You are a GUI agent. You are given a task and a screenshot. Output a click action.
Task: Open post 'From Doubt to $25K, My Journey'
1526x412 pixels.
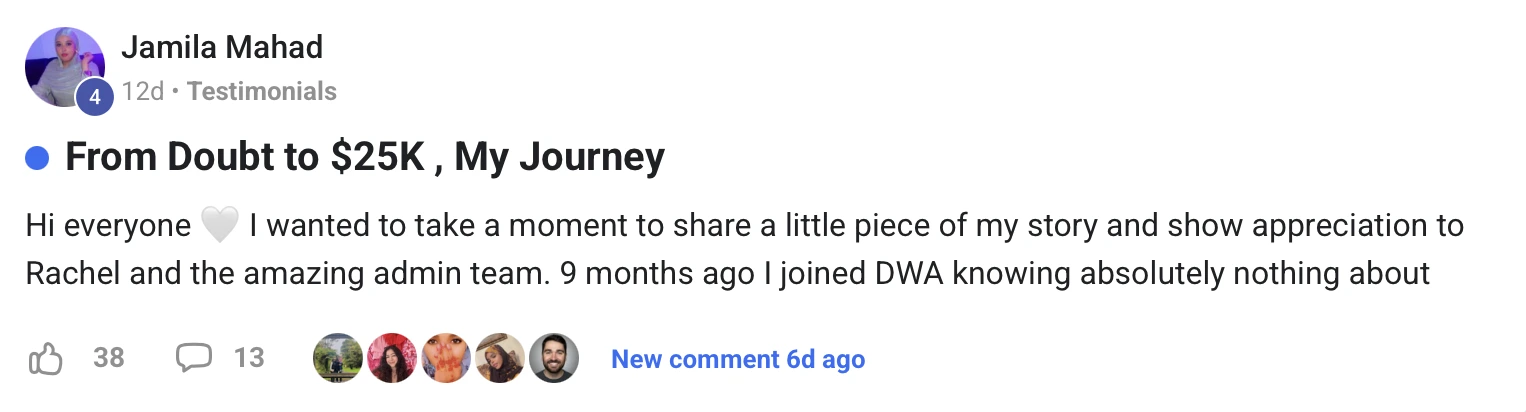pyautogui.click(x=365, y=158)
